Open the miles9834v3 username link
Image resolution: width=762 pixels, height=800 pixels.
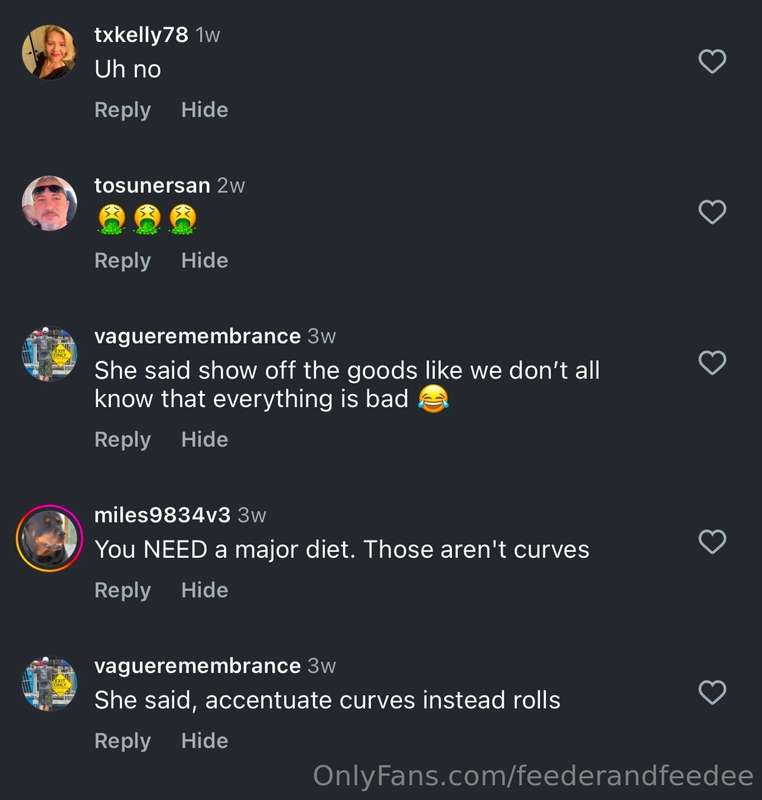click(162, 515)
